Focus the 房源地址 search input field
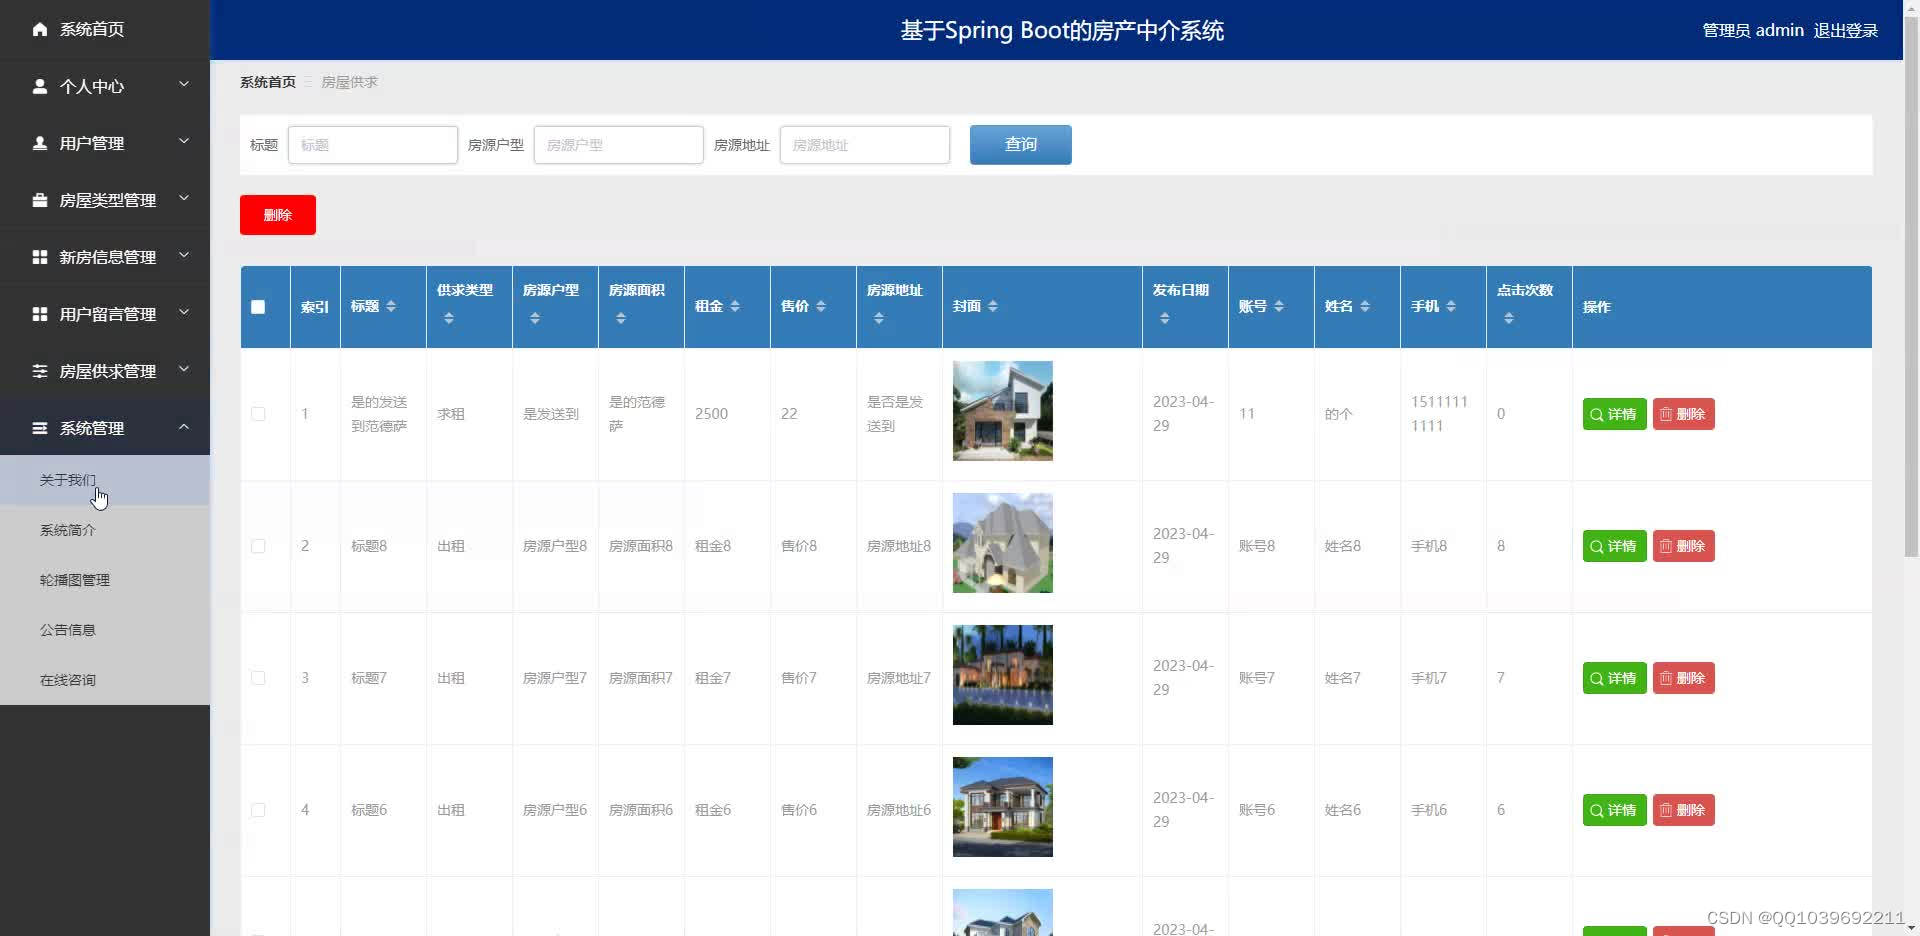 [865, 145]
